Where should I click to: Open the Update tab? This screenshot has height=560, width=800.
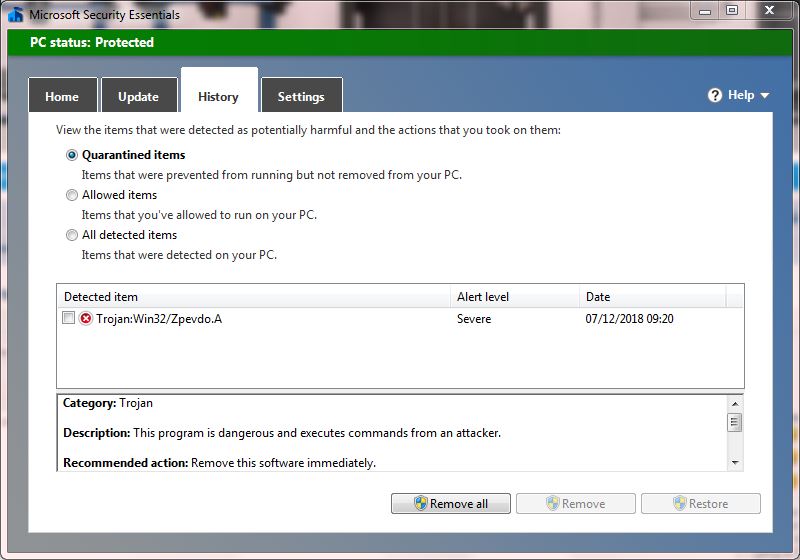pyautogui.click(x=139, y=96)
